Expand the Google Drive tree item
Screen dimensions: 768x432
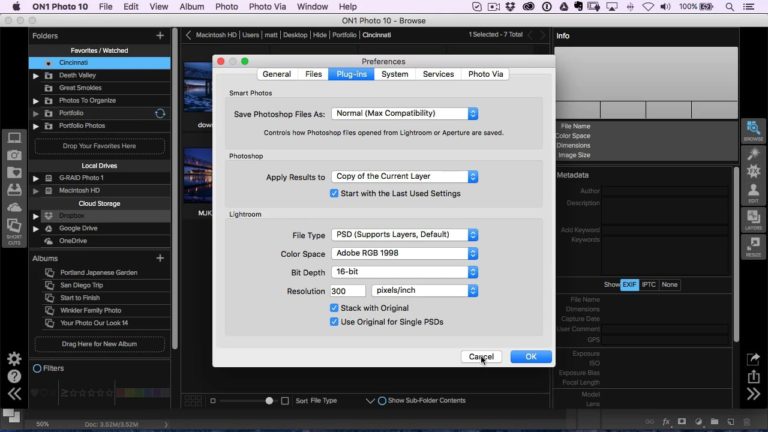coord(36,229)
